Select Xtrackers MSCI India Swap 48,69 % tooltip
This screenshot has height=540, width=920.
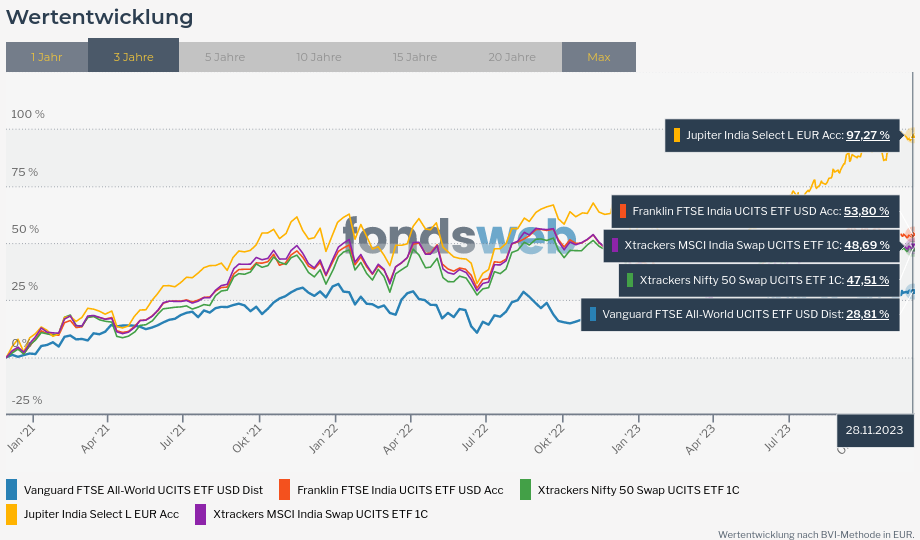point(752,245)
